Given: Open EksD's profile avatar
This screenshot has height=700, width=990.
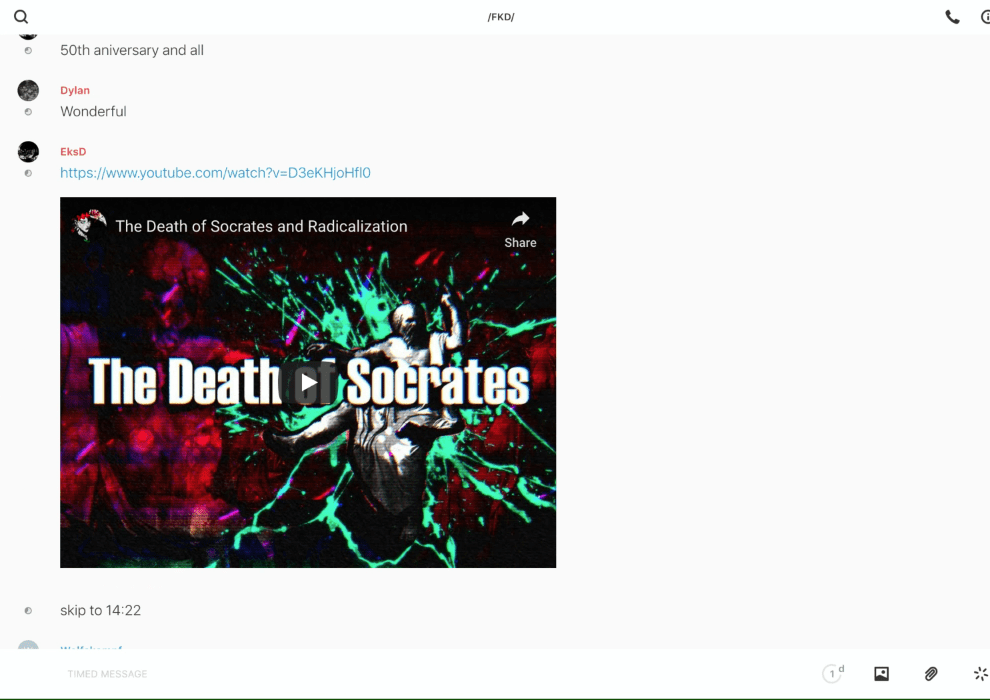Looking at the screenshot, I should click(28, 152).
